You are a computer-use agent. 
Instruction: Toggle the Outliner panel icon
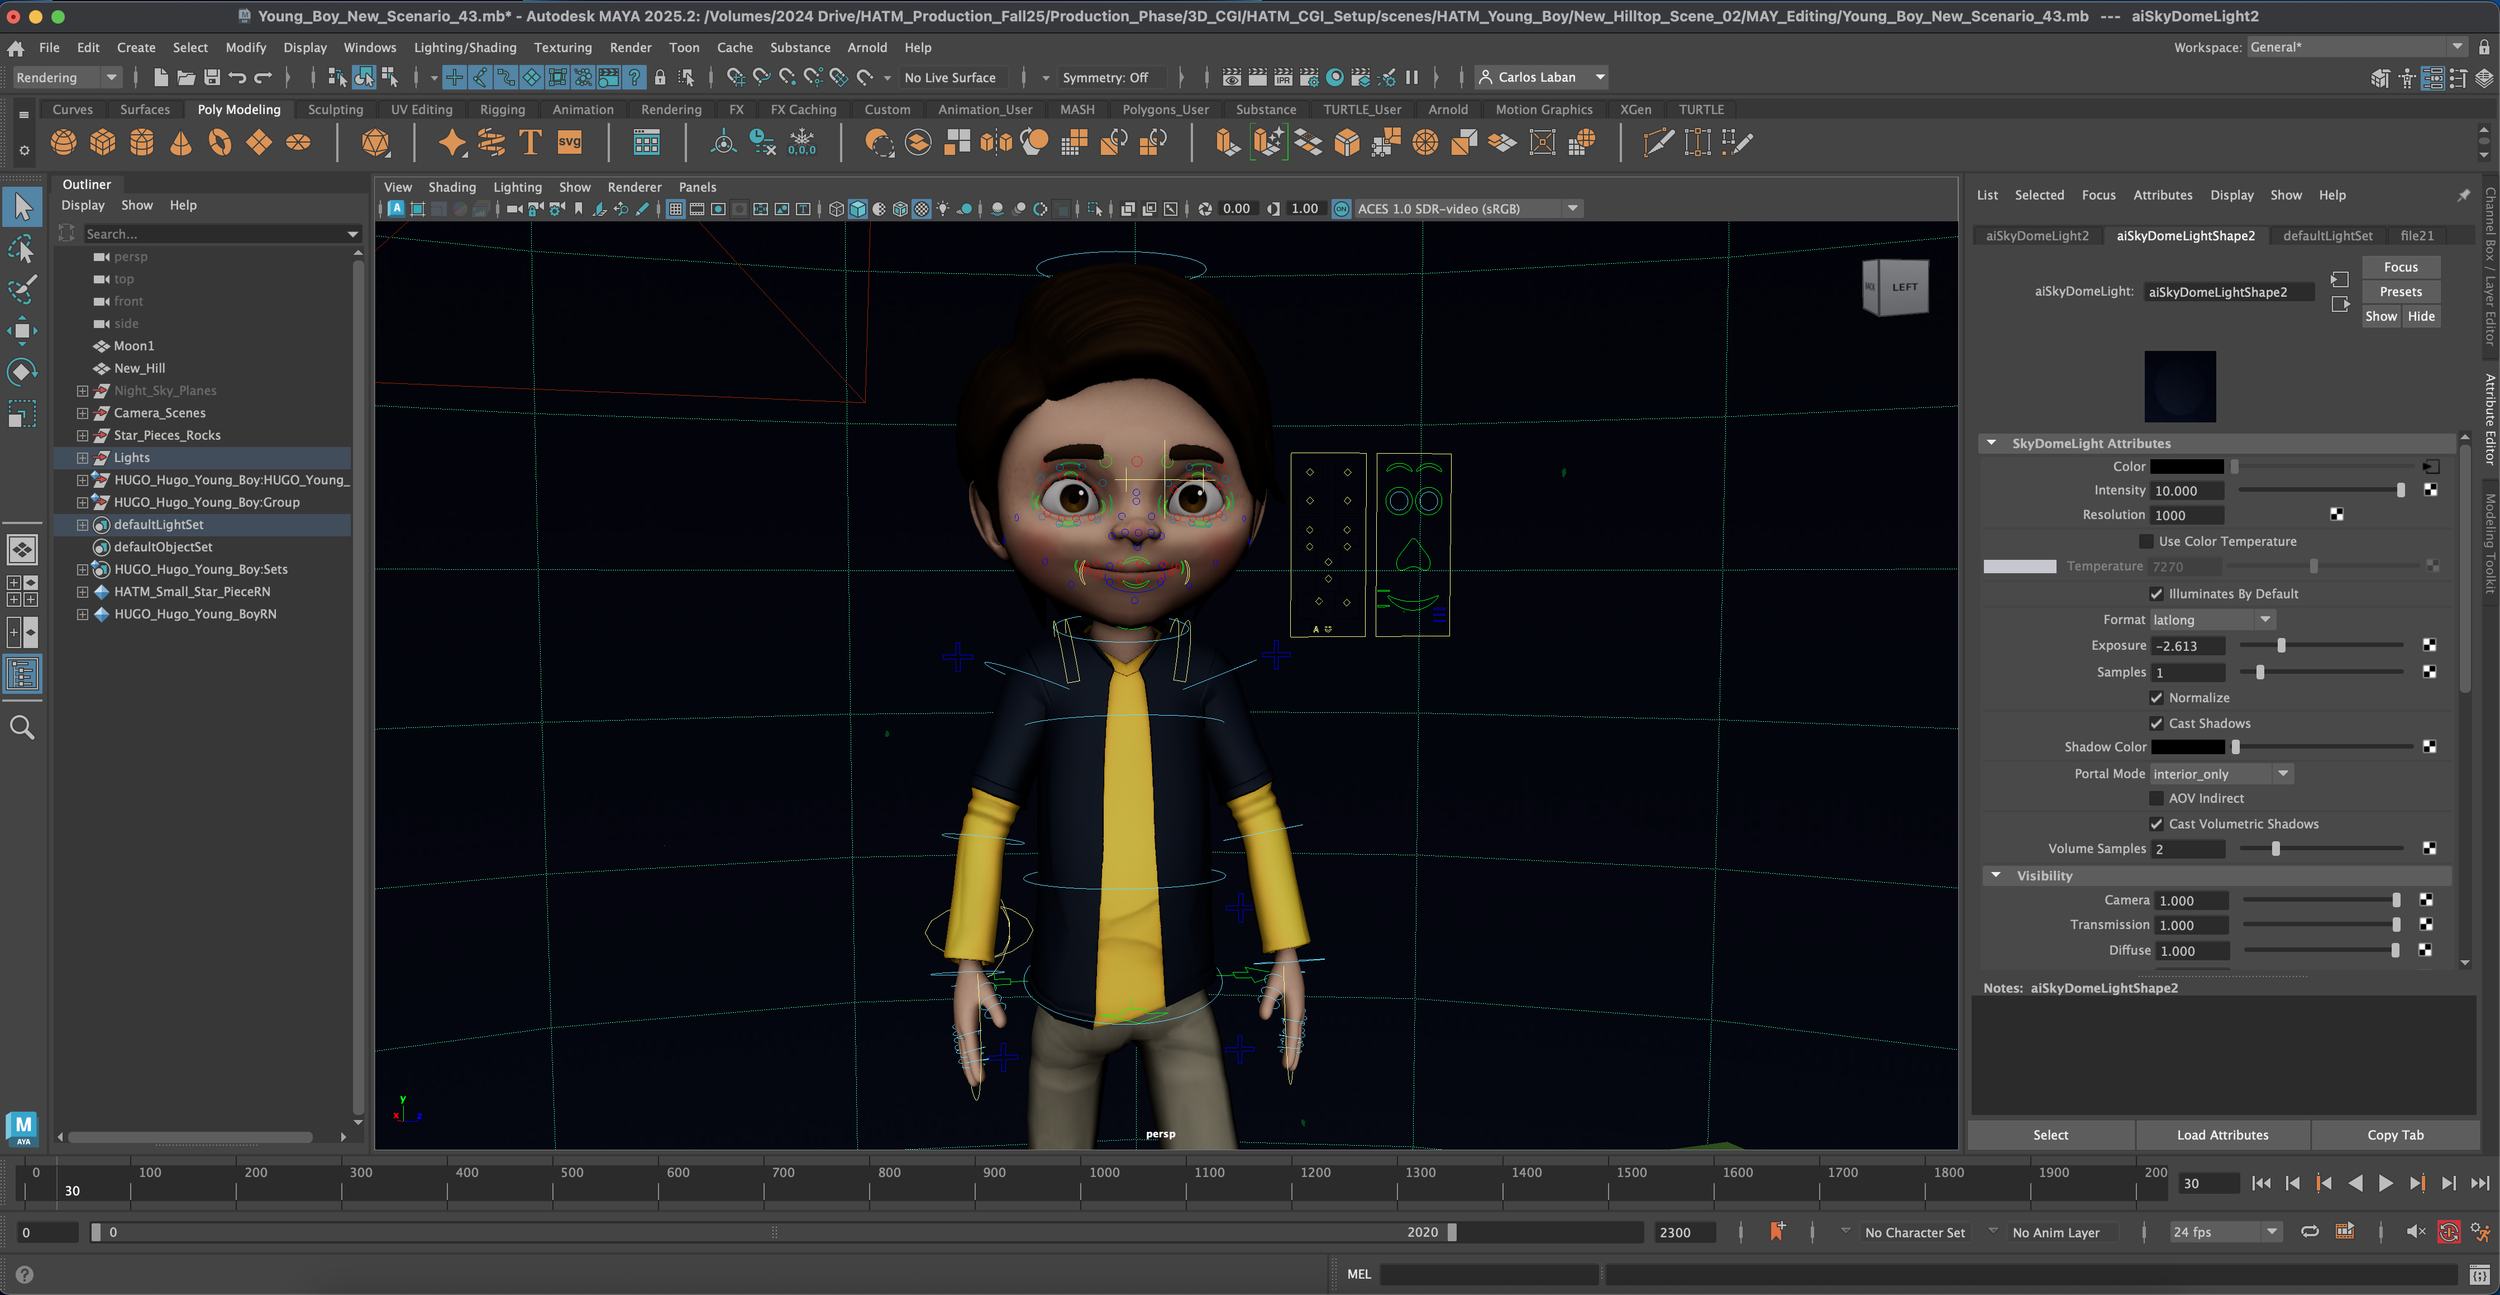[22, 674]
